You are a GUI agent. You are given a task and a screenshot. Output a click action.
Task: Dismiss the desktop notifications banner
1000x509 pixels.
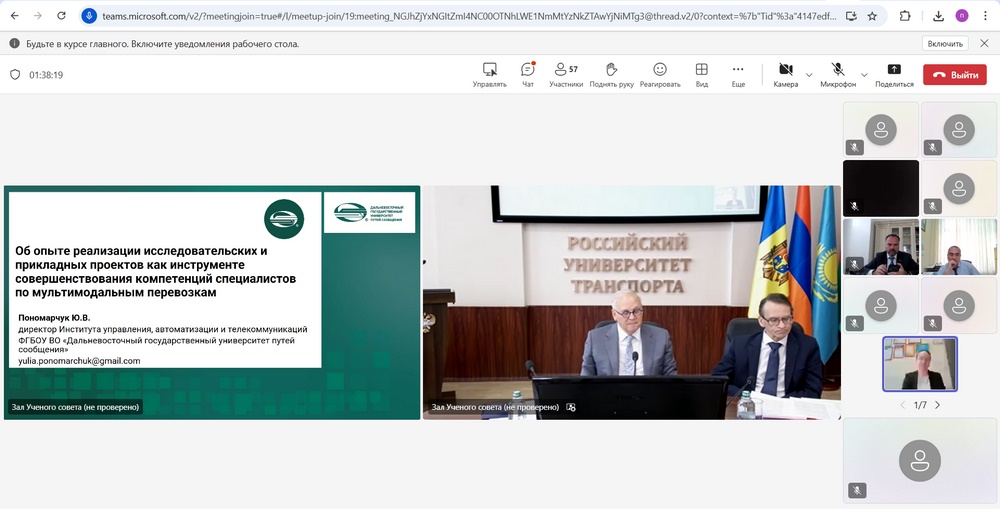point(984,43)
